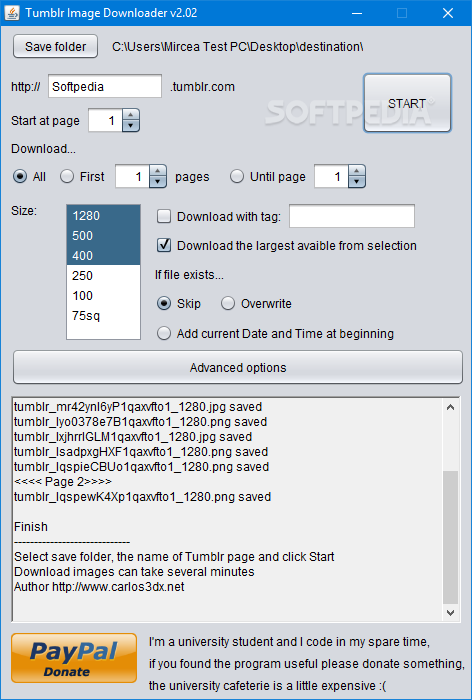Select size 500 in the list
Viewport: 472px width, 700px height.
pyautogui.click(x=103, y=235)
